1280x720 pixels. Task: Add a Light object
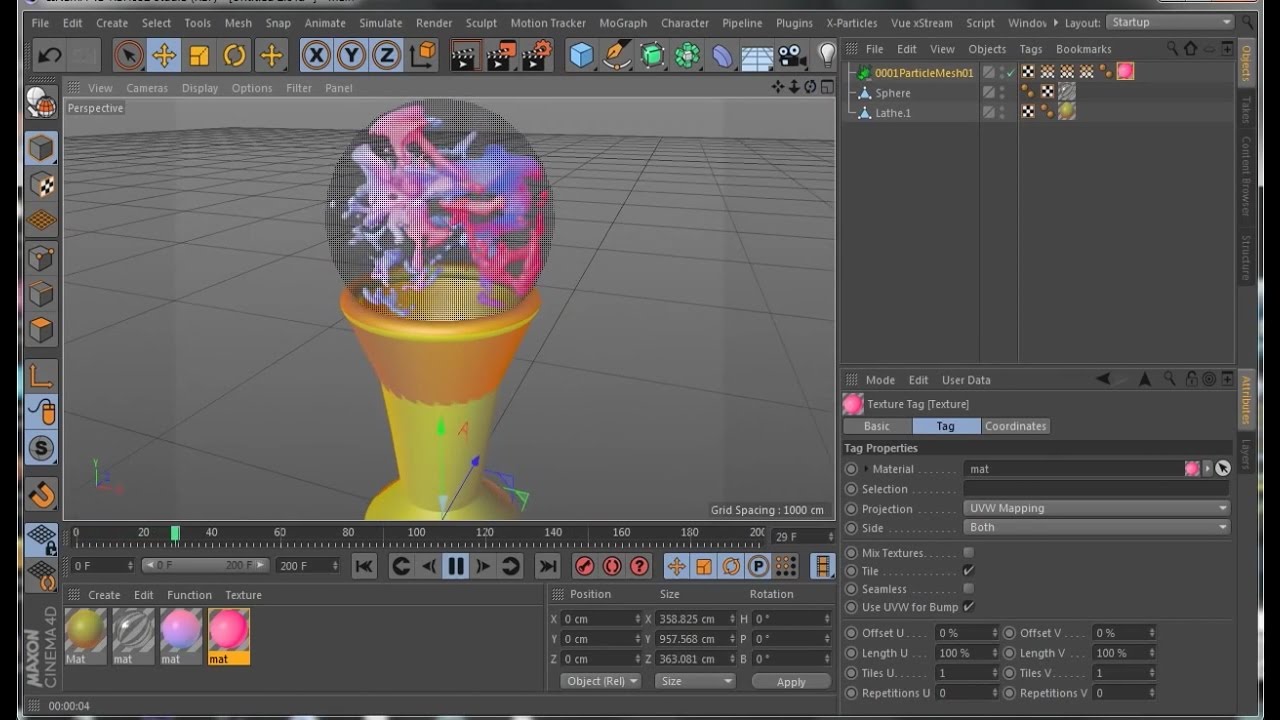826,56
